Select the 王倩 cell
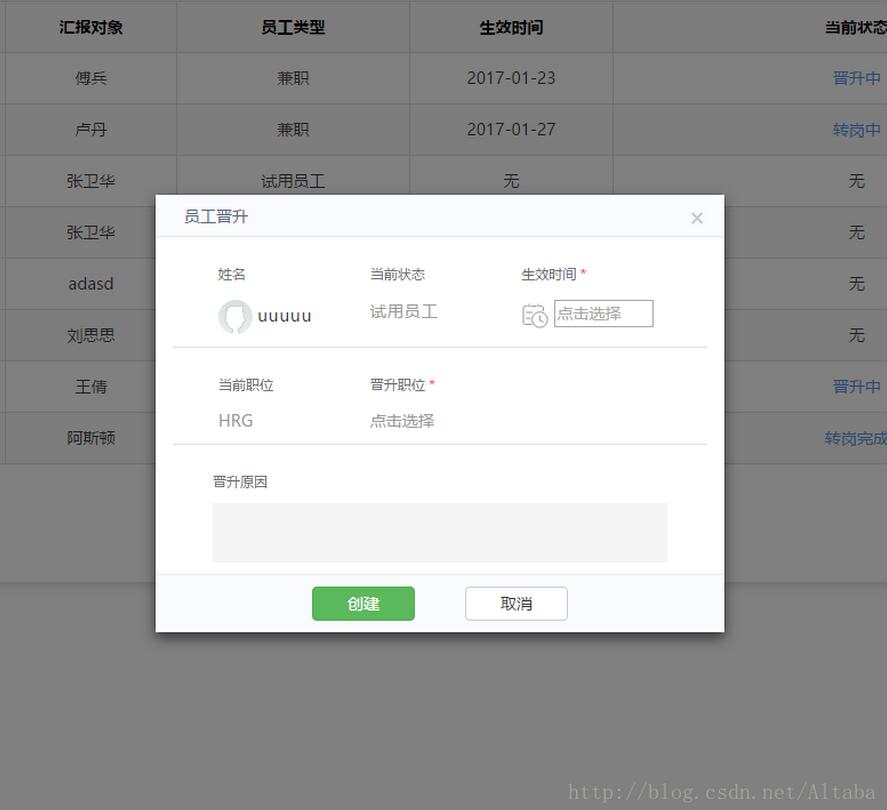Viewport: 887px width, 810px height. pos(91,387)
